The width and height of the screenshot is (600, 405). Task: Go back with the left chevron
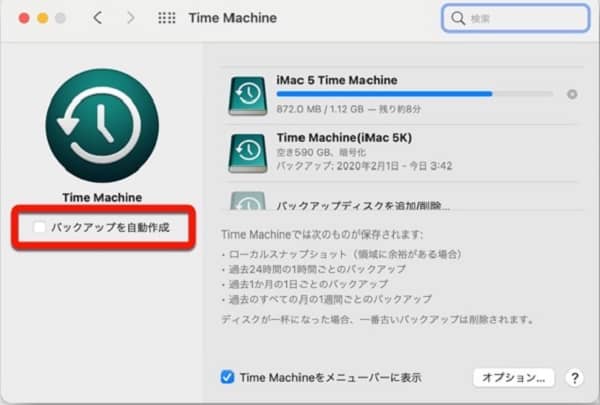98,18
